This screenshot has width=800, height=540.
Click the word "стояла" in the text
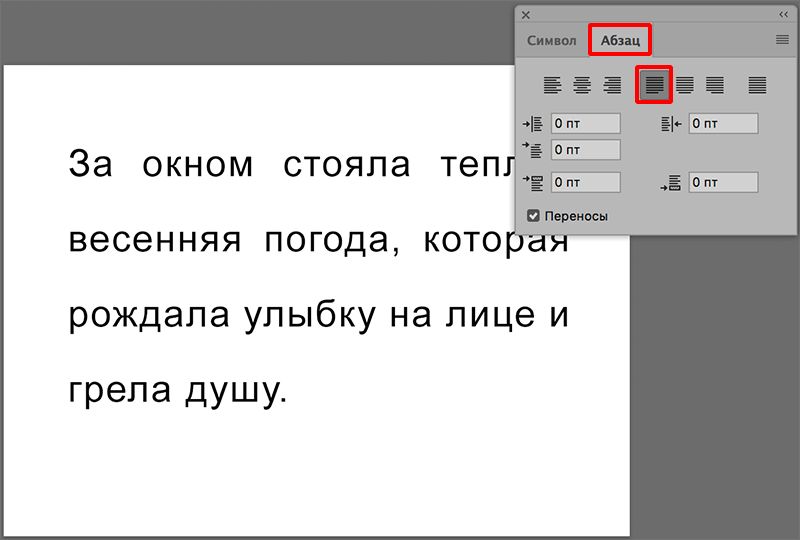pyautogui.click(x=347, y=165)
